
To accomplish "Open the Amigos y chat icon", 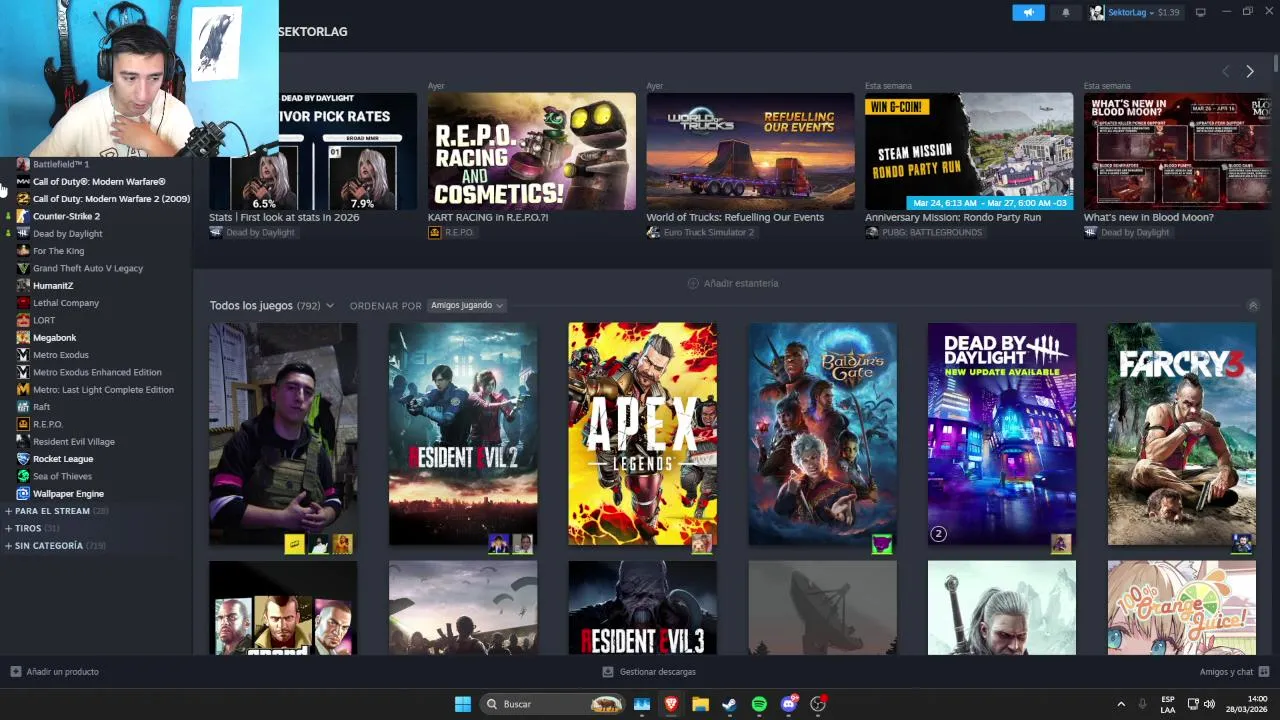I will [1264, 672].
